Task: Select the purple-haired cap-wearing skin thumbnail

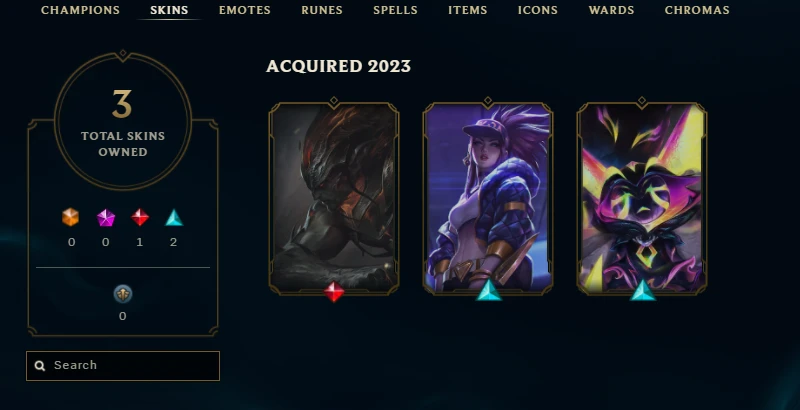Action: (488, 198)
